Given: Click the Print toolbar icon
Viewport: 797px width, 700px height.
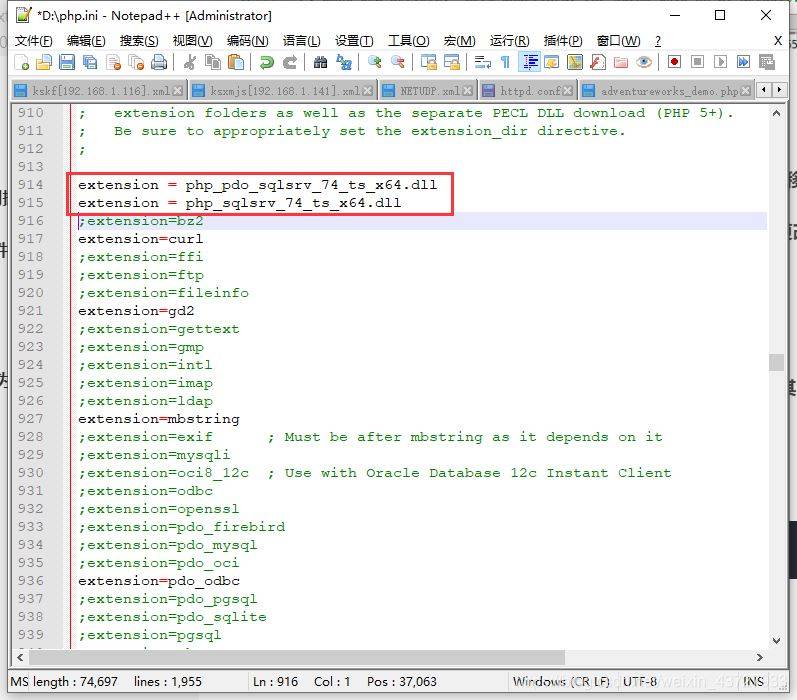Looking at the screenshot, I should [159, 63].
